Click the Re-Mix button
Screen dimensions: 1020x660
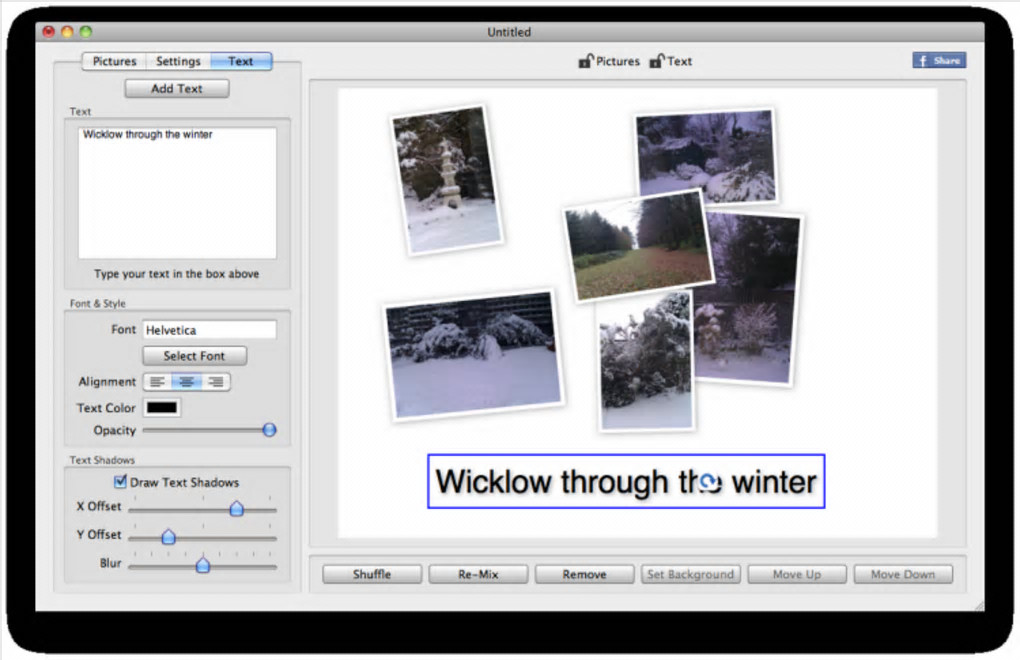(478, 574)
